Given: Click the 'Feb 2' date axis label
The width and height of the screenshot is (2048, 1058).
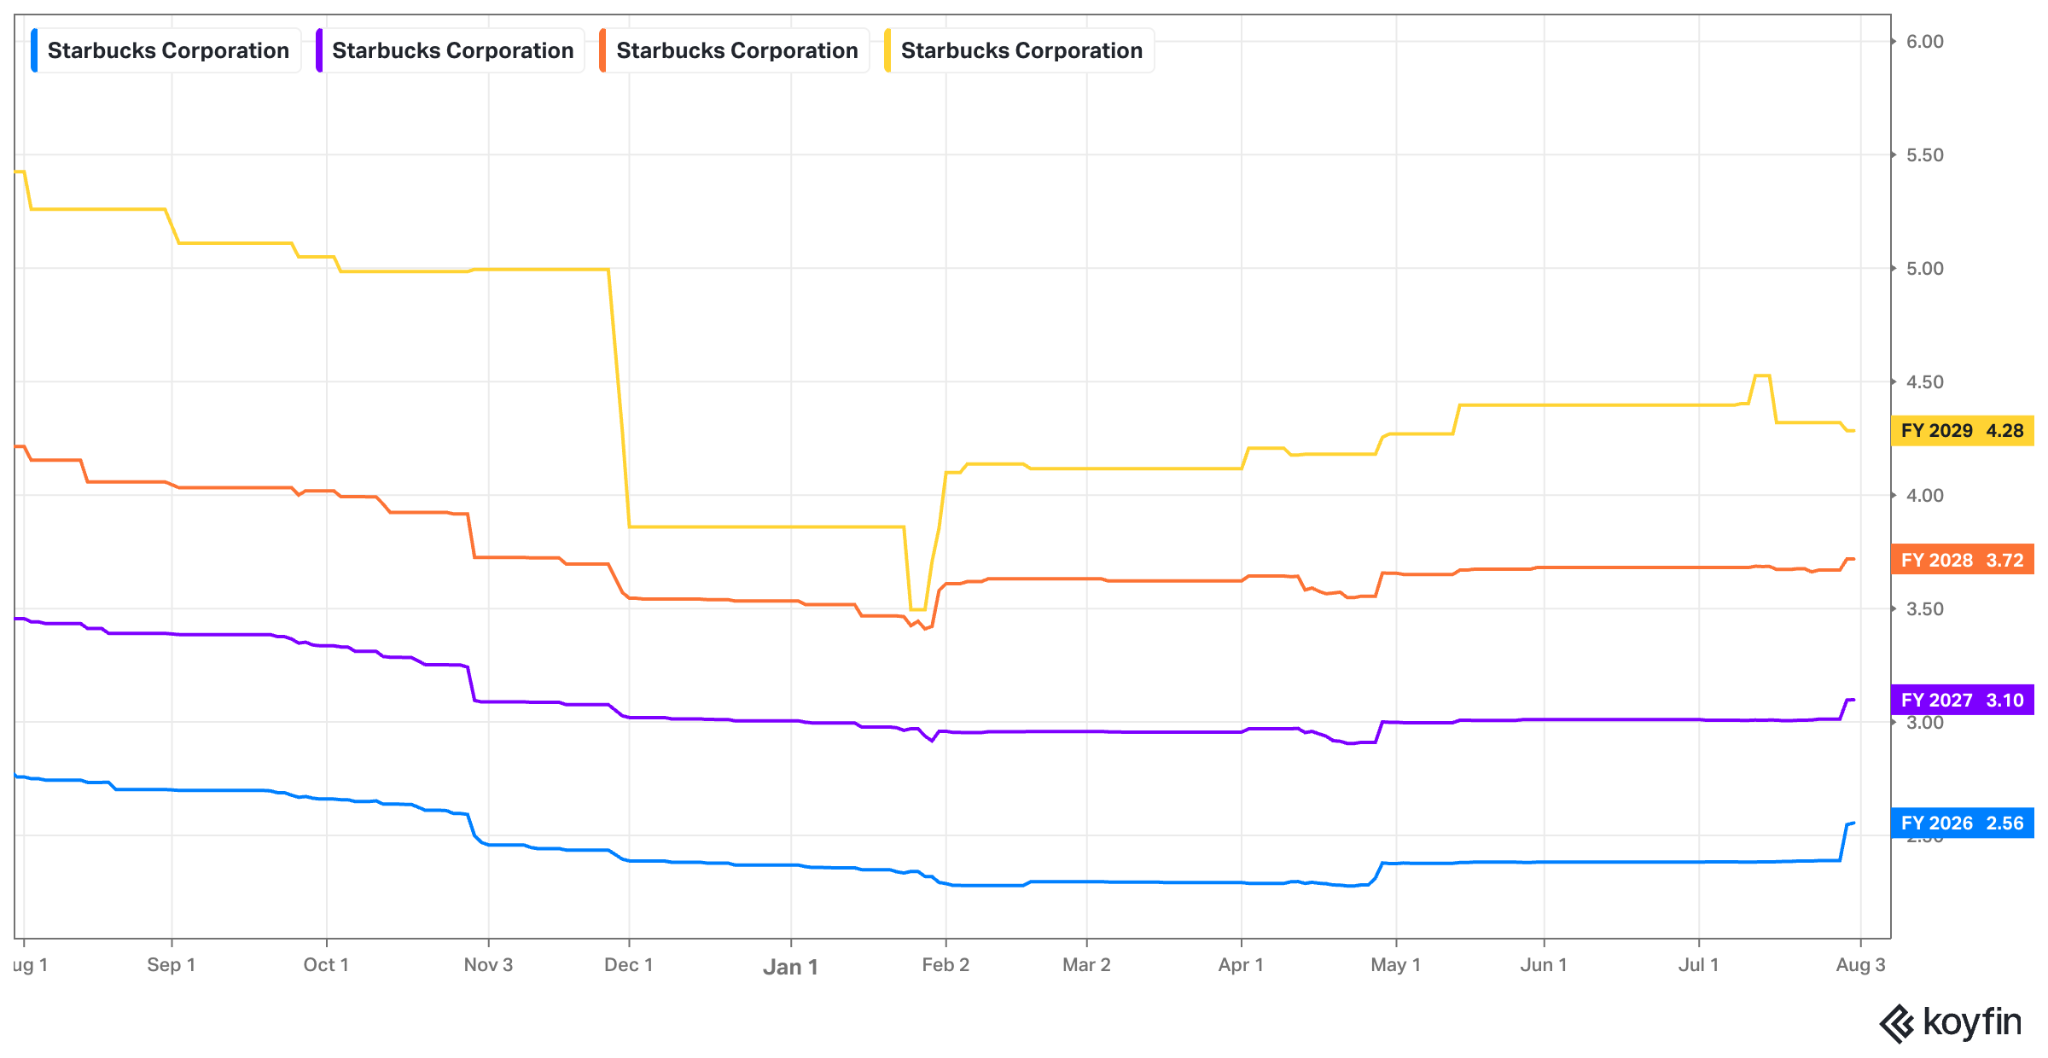Looking at the screenshot, I should [x=946, y=965].
